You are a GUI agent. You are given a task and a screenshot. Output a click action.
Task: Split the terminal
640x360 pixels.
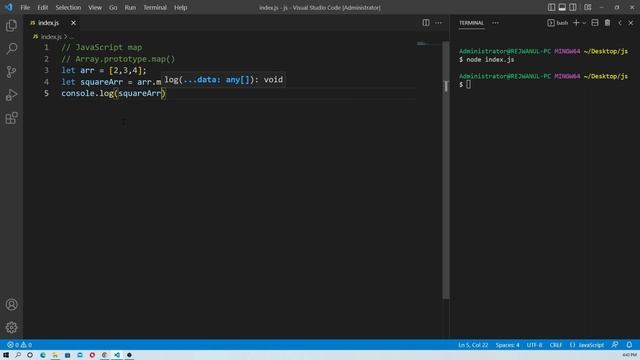[595, 23]
